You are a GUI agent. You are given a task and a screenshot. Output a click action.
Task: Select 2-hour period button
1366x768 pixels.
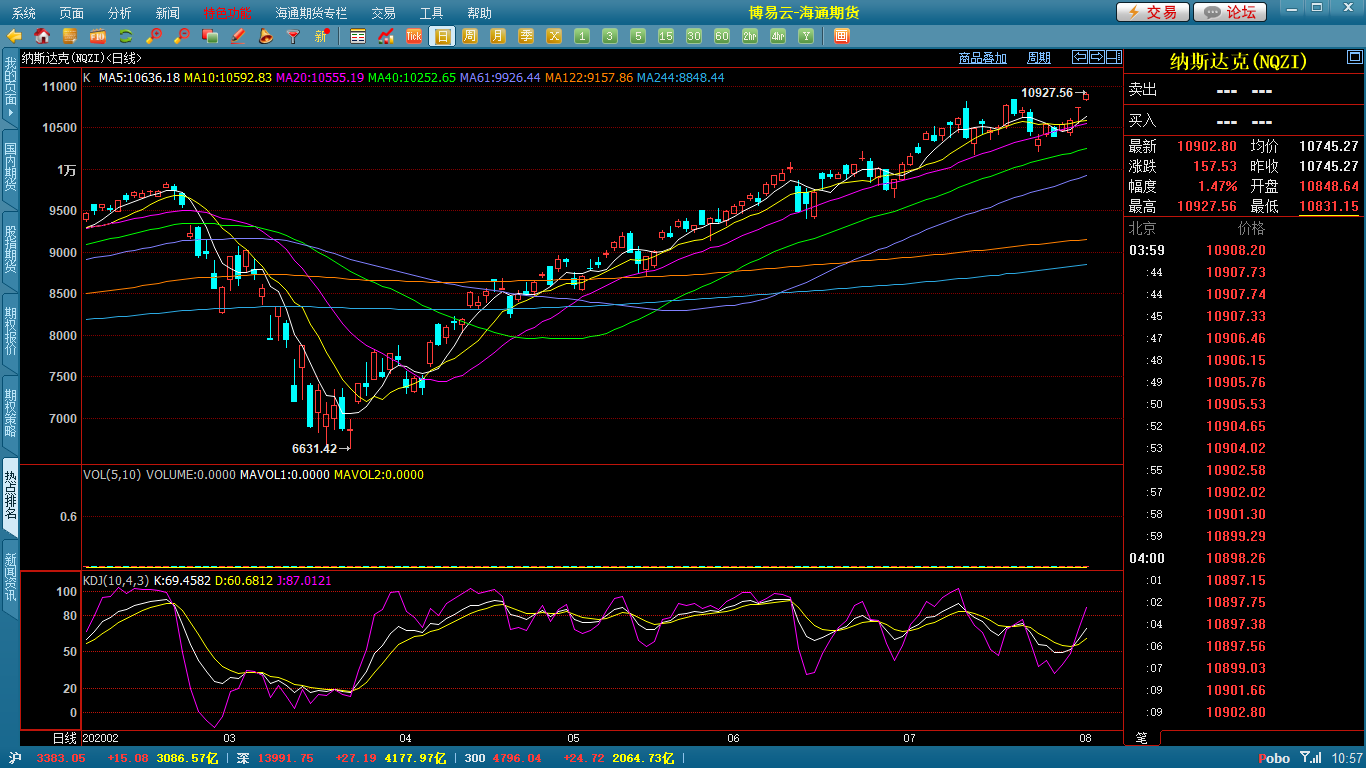pos(750,36)
